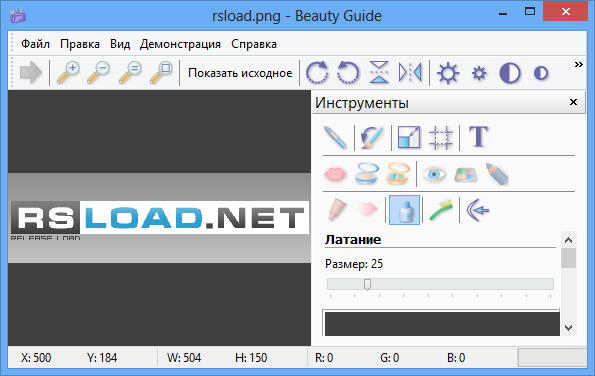595x376 pixels.
Task: Select the blue powder compact tool
Action: coord(367,173)
